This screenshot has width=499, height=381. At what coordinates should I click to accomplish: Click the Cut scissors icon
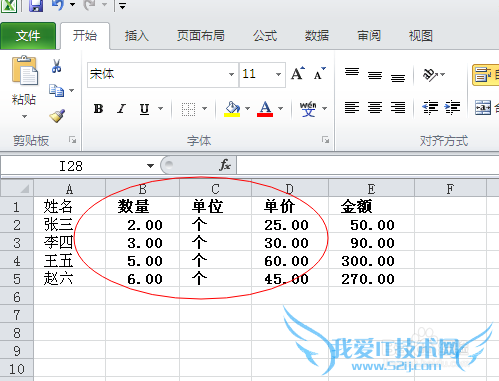tap(56, 66)
